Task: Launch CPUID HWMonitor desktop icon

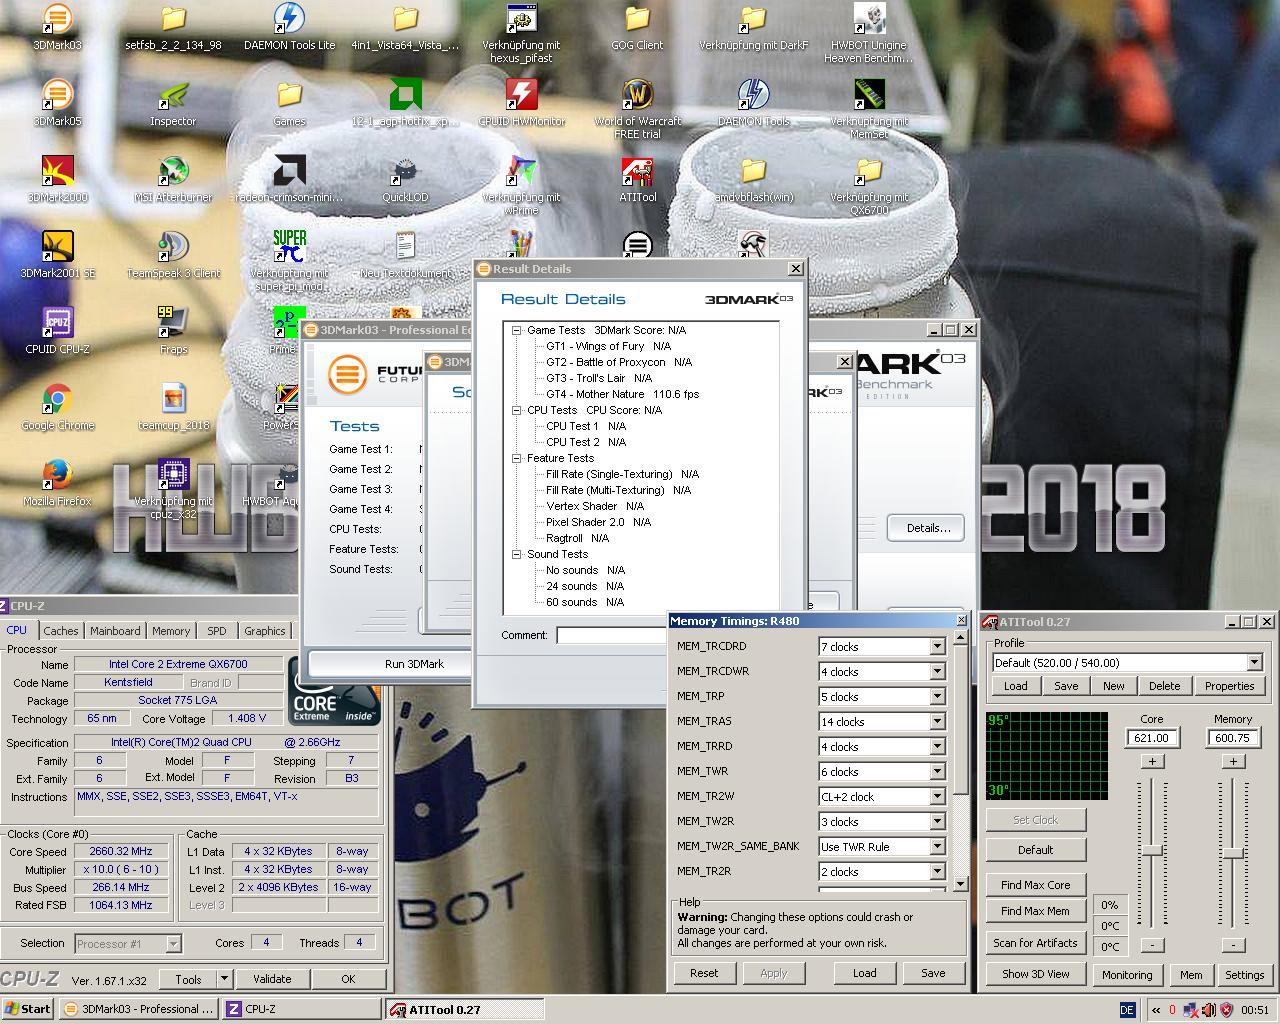Action: (x=521, y=103)
